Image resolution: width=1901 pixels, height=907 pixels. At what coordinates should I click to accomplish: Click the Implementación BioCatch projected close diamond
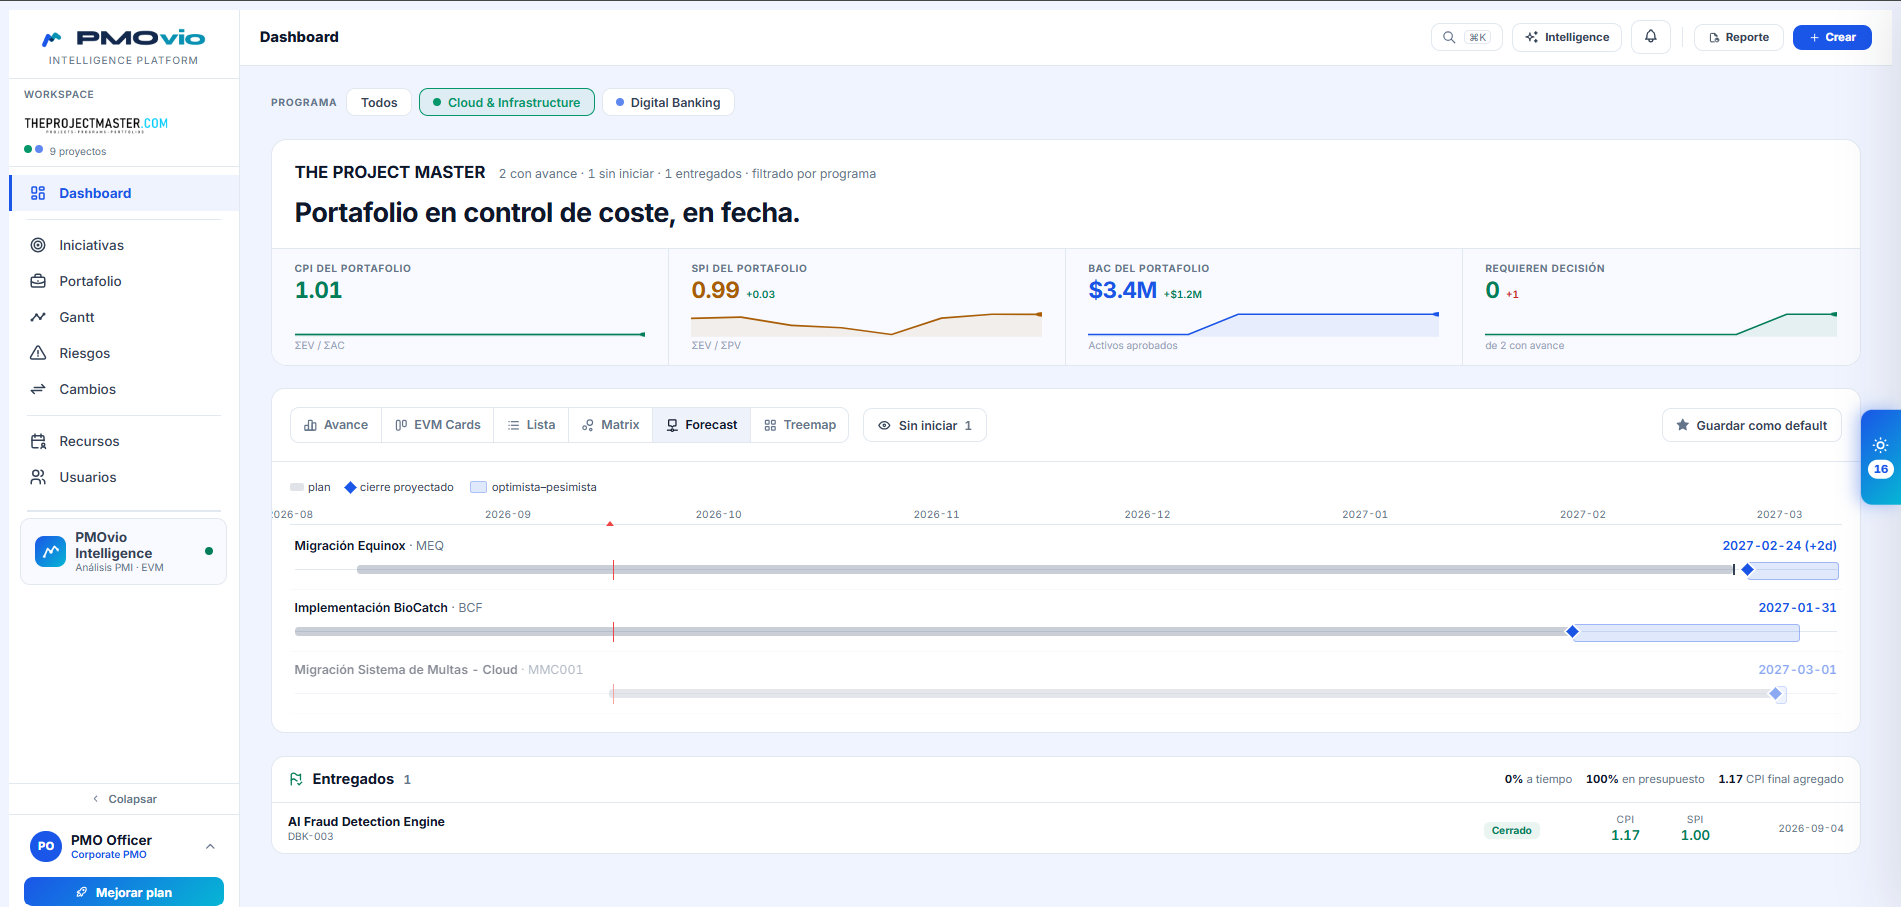[x=1573, y=631]
